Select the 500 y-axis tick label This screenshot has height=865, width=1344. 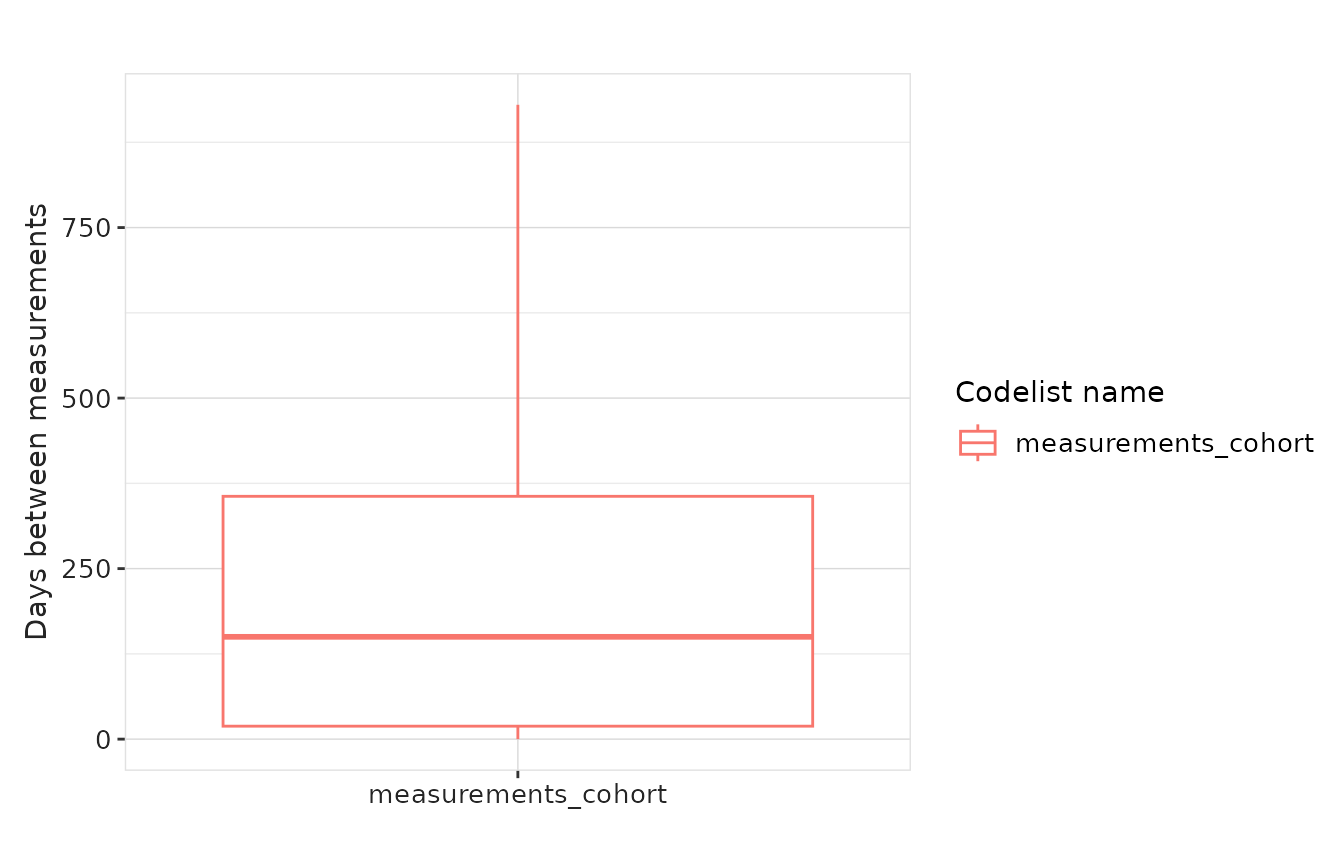point(88,398)
